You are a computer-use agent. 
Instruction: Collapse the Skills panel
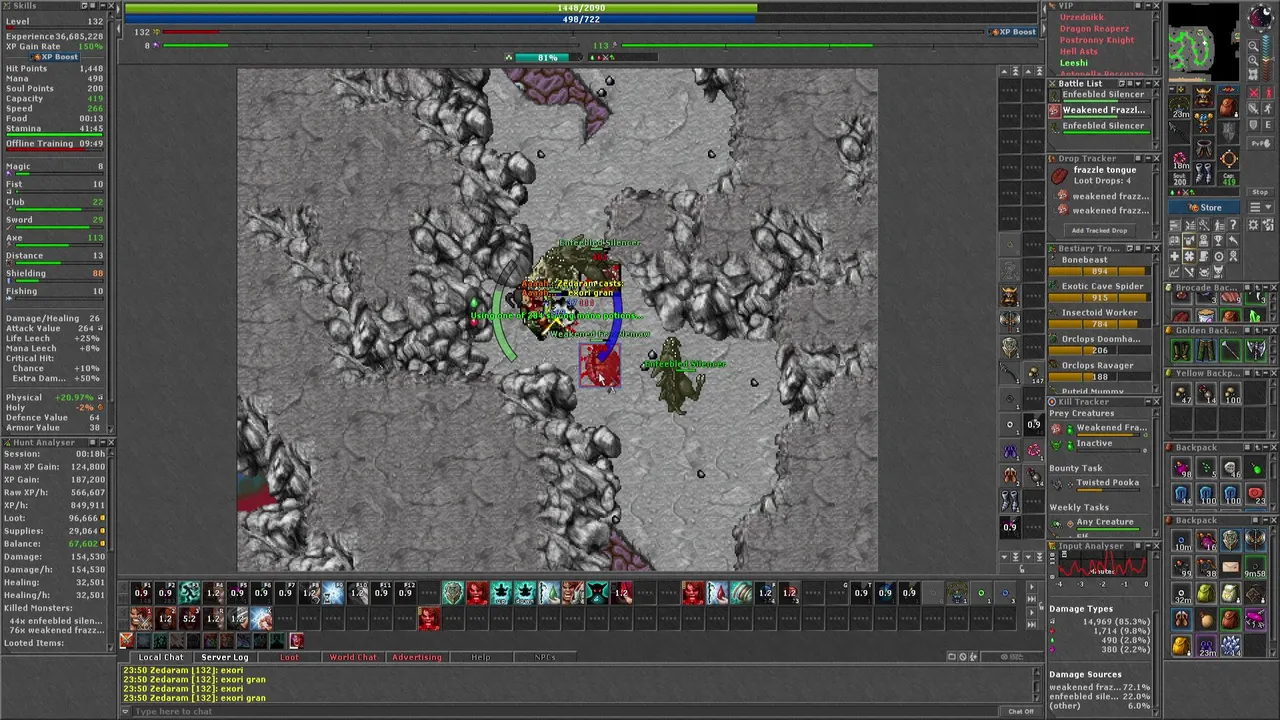pos(103,6)
